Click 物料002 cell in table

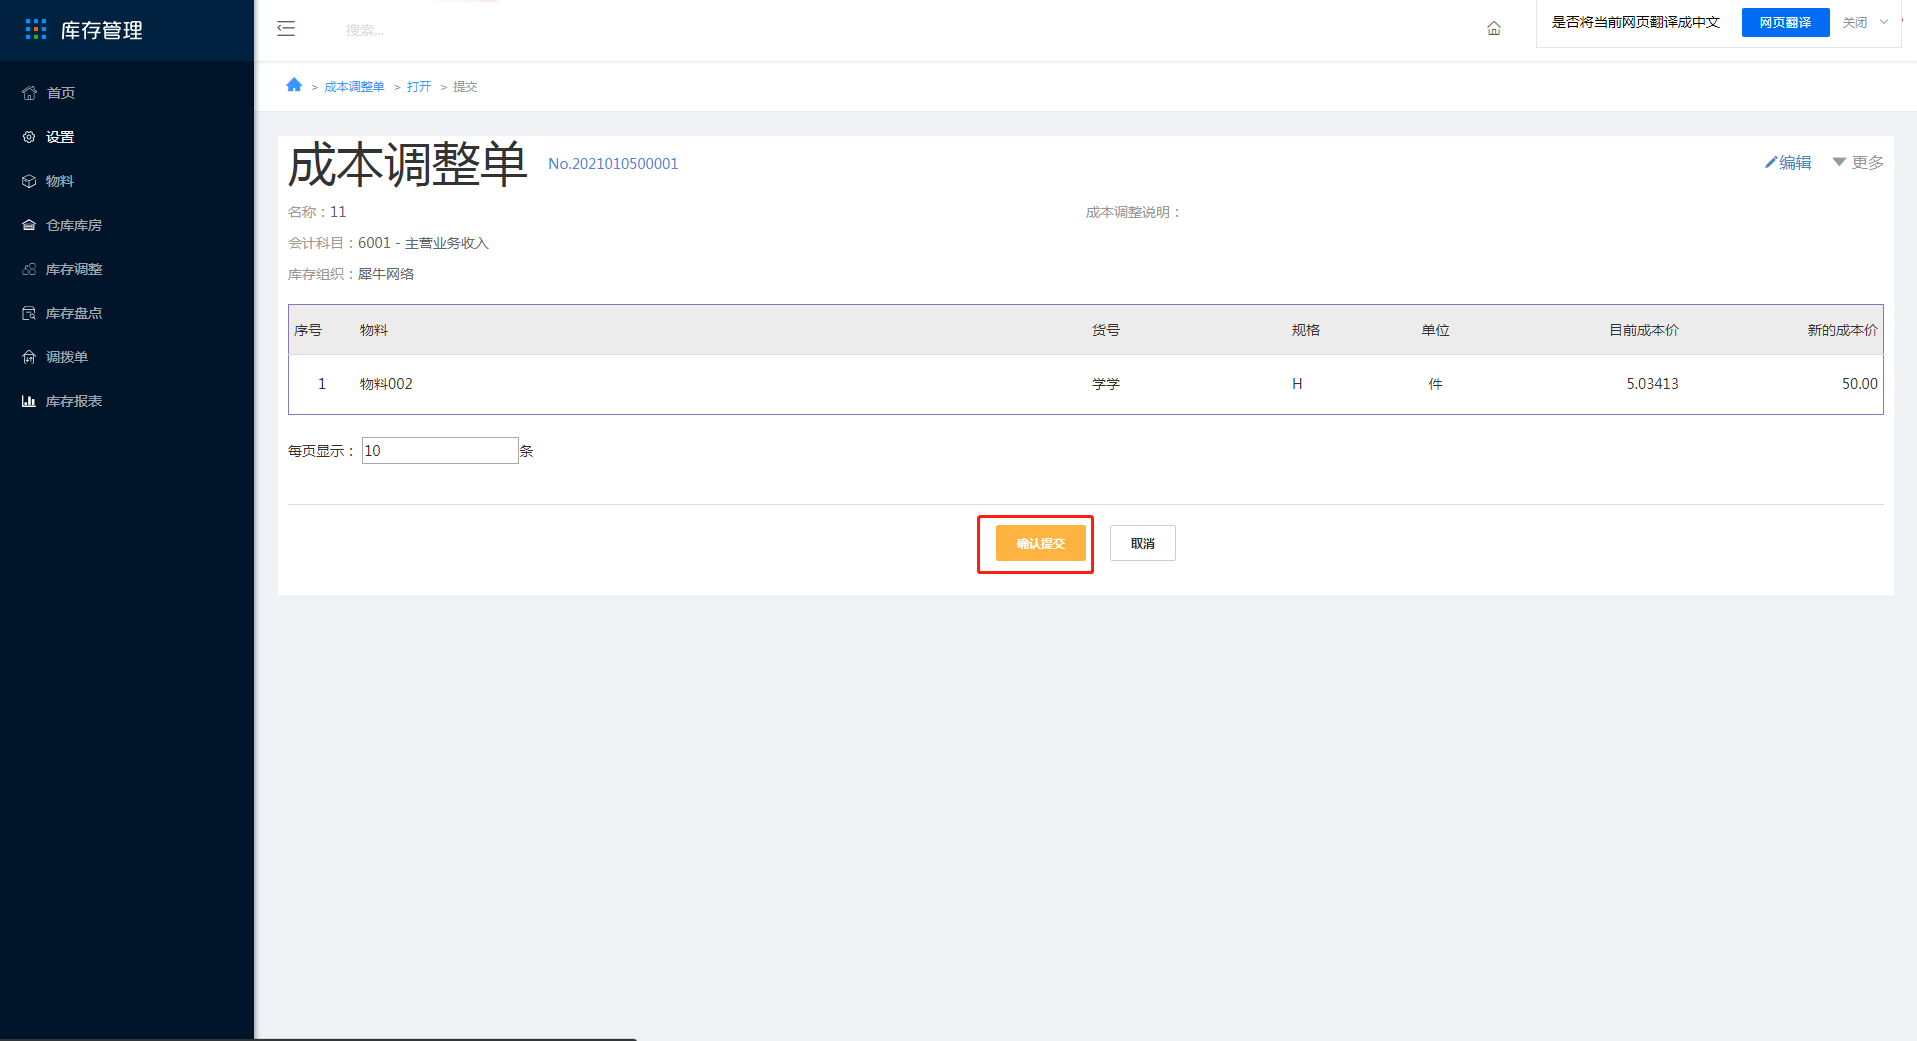[386, 384]
